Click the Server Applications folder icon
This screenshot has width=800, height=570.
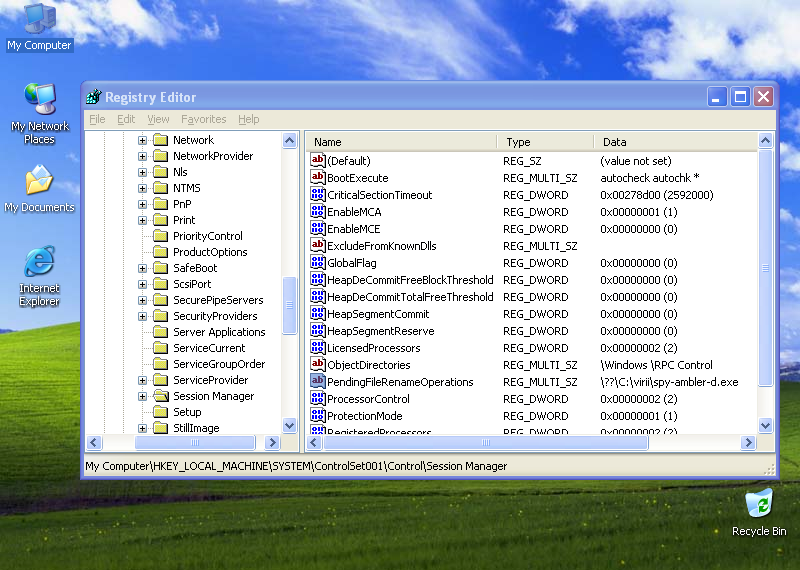pyautogui.click(x=161, y=332)
